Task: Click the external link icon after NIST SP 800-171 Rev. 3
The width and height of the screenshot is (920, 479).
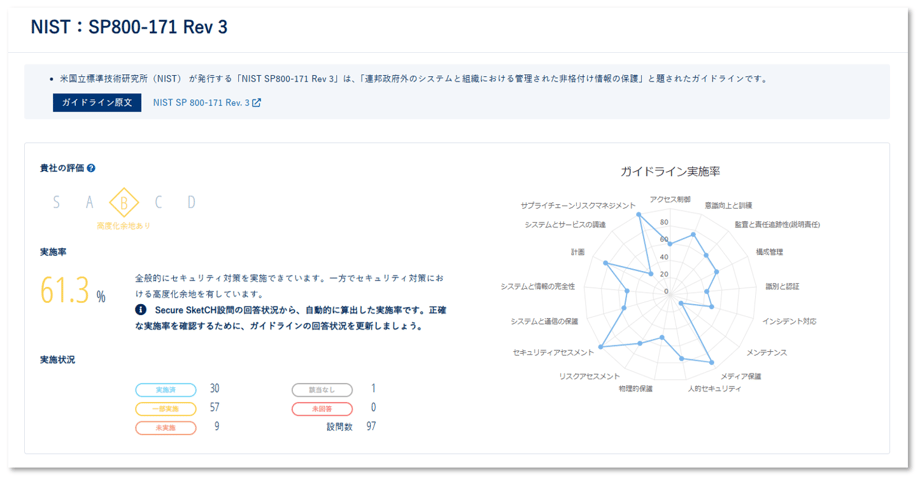Action: pos(256,103)
